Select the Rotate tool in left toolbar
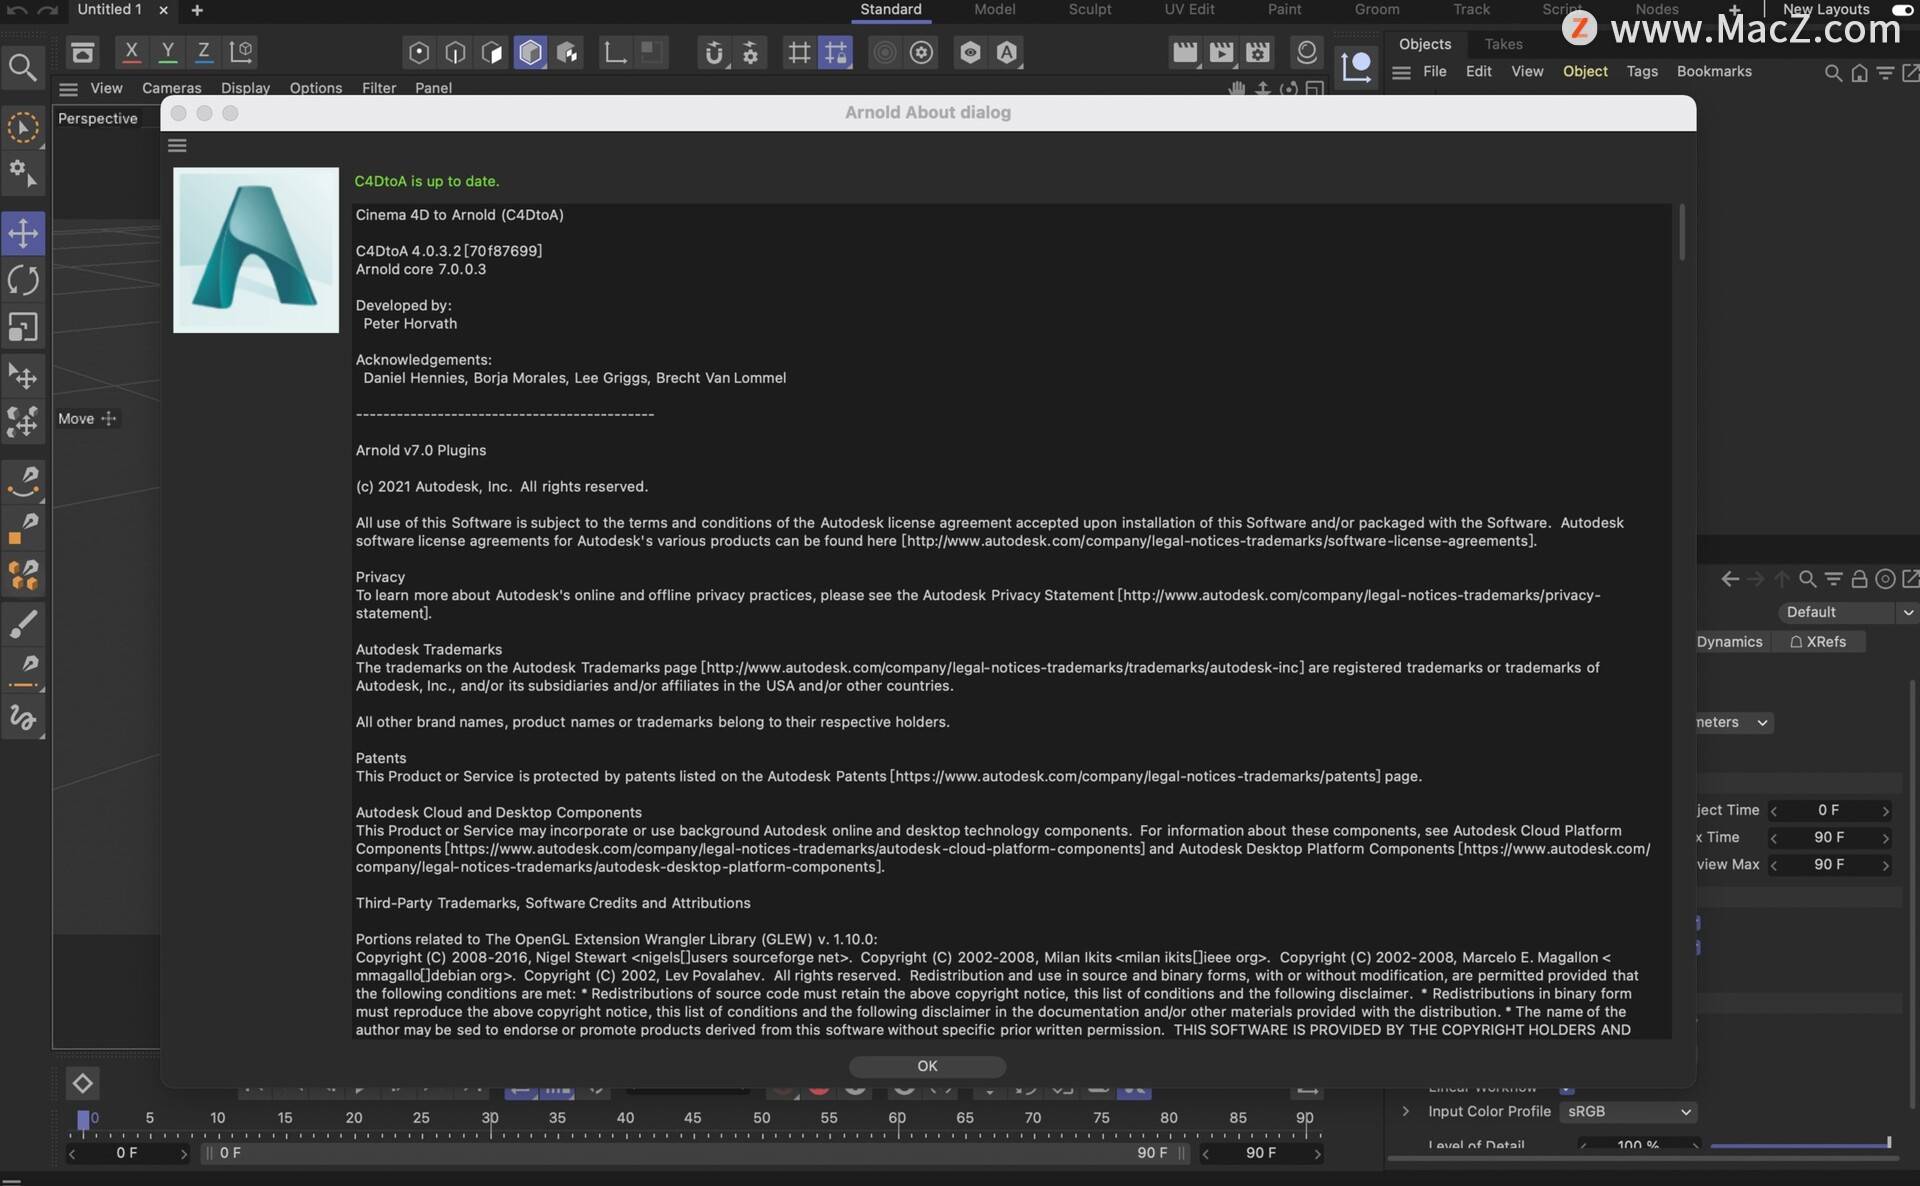Viewport: 1920px width, 1186px height. click(x=23, y=280)
